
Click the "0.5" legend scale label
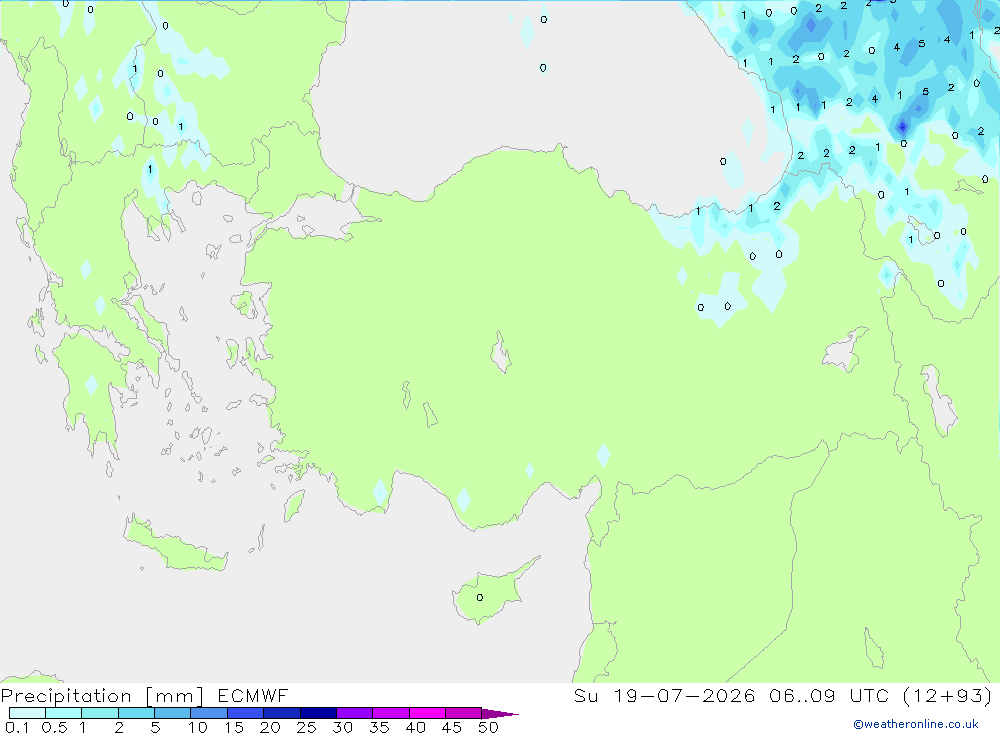tap(54, 727)
